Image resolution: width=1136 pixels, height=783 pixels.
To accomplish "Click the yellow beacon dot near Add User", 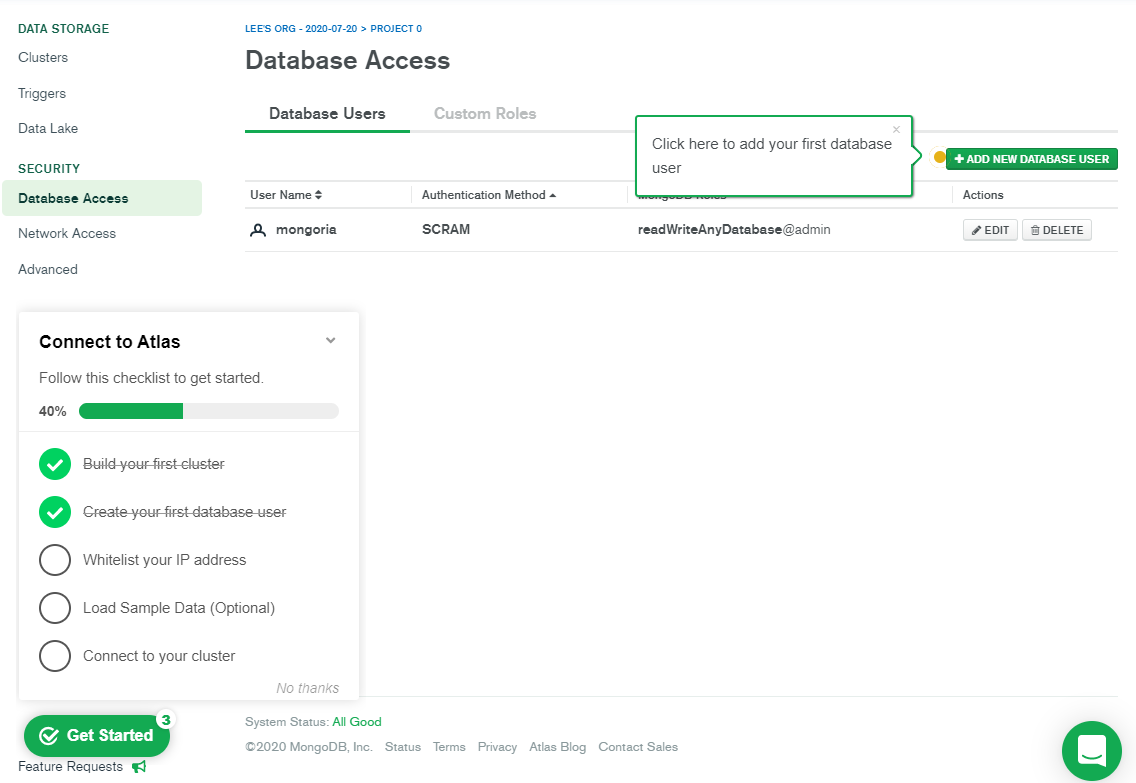I will point(939,157).
